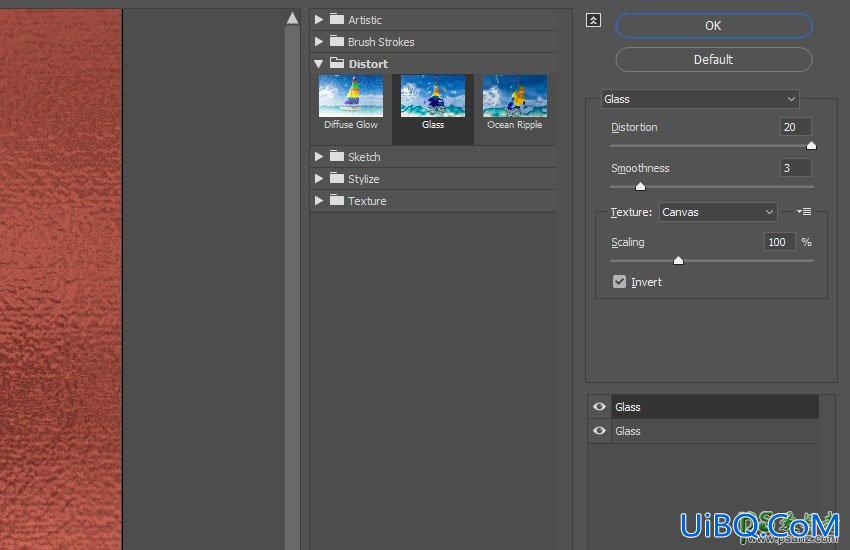Click the Artistic category label
The width and height of the screenshot is (850, 550).
365,20
